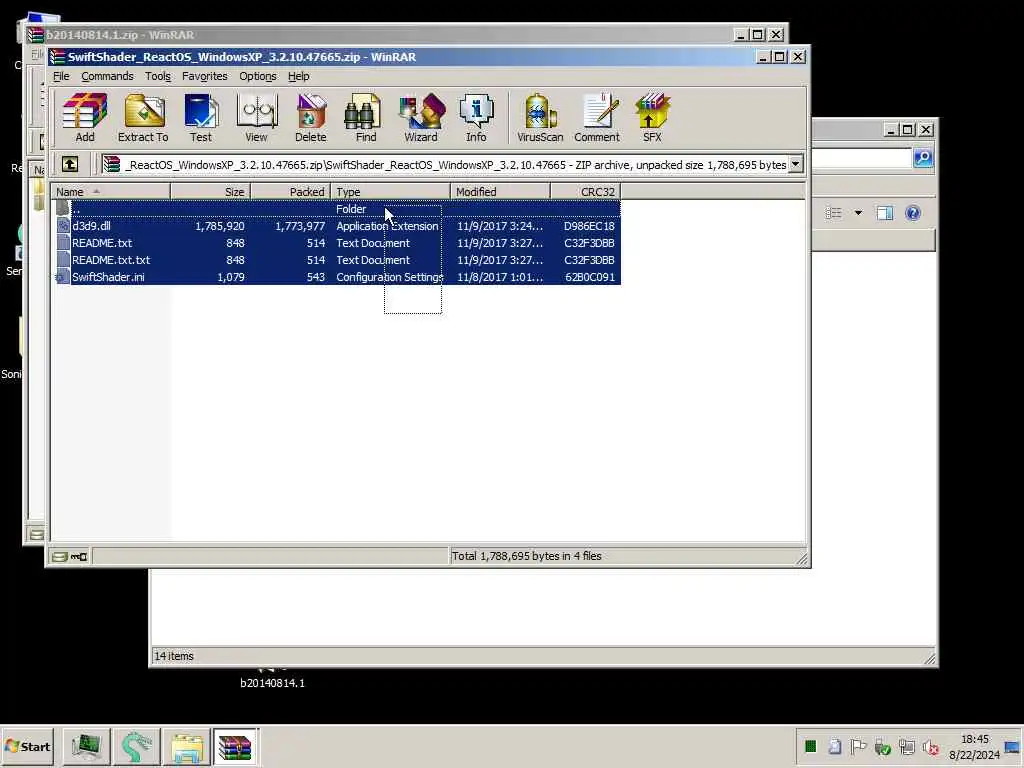
Task: Sort by the Name column header
Action: click(111, 191)
